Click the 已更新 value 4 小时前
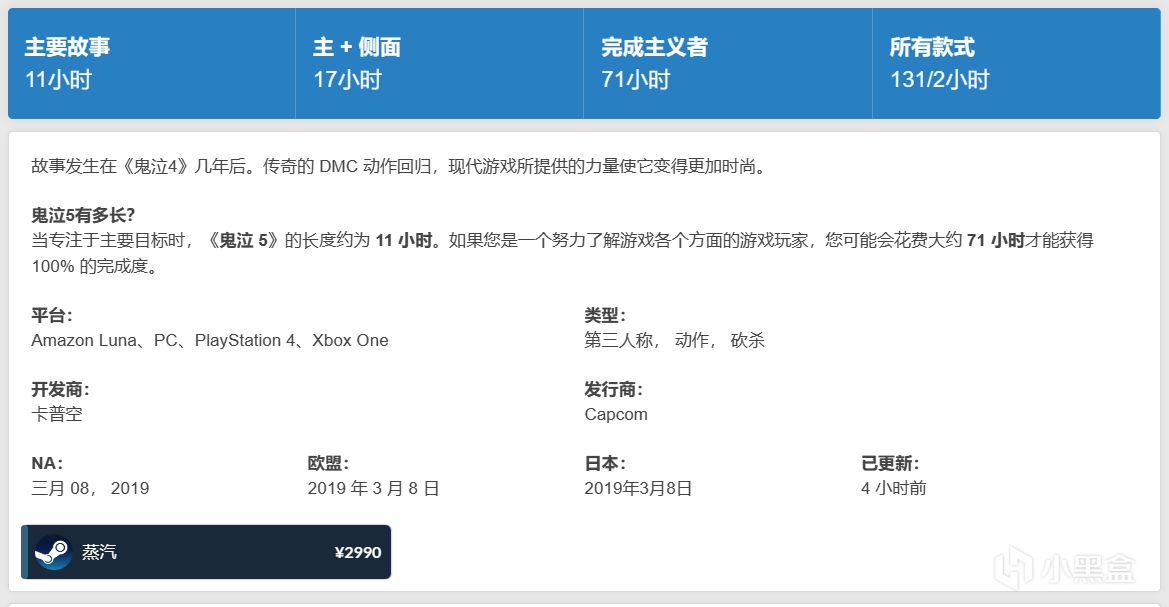The height and width of the screenshot is (607, 1169). 893,488
